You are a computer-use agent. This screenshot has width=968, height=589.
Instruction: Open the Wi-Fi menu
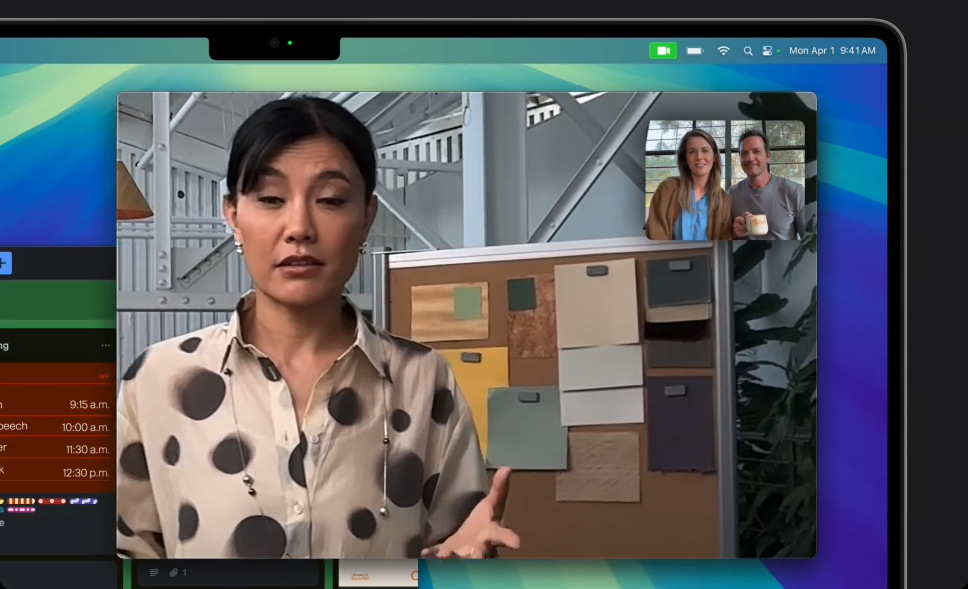pos(723,50)
